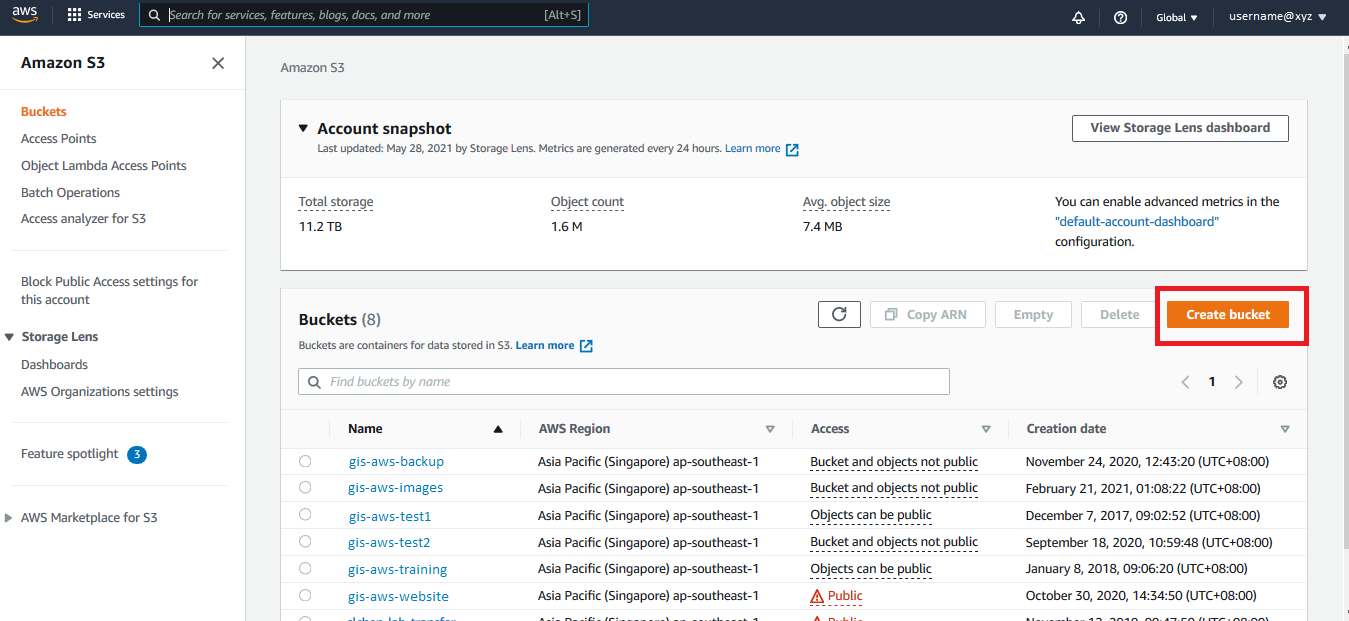
Task: Focus the top services search box
Action: click(x=364, y=15)
